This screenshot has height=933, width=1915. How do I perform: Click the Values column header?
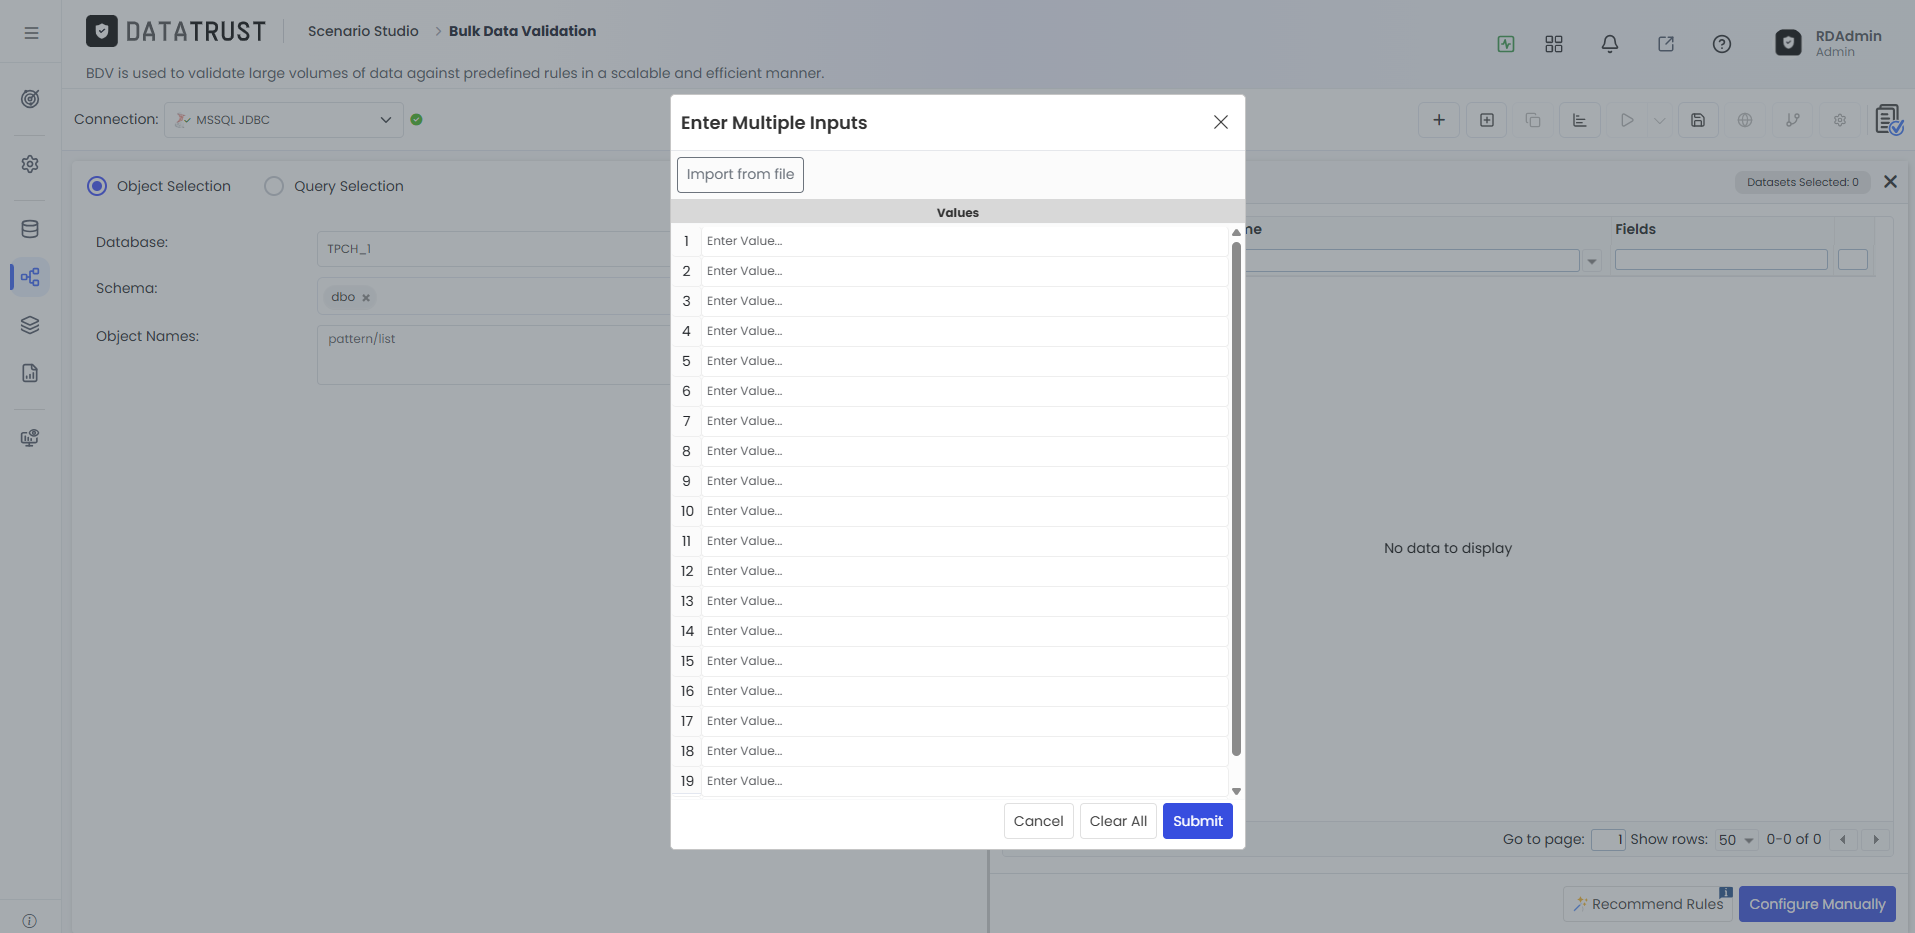point(957,212)
